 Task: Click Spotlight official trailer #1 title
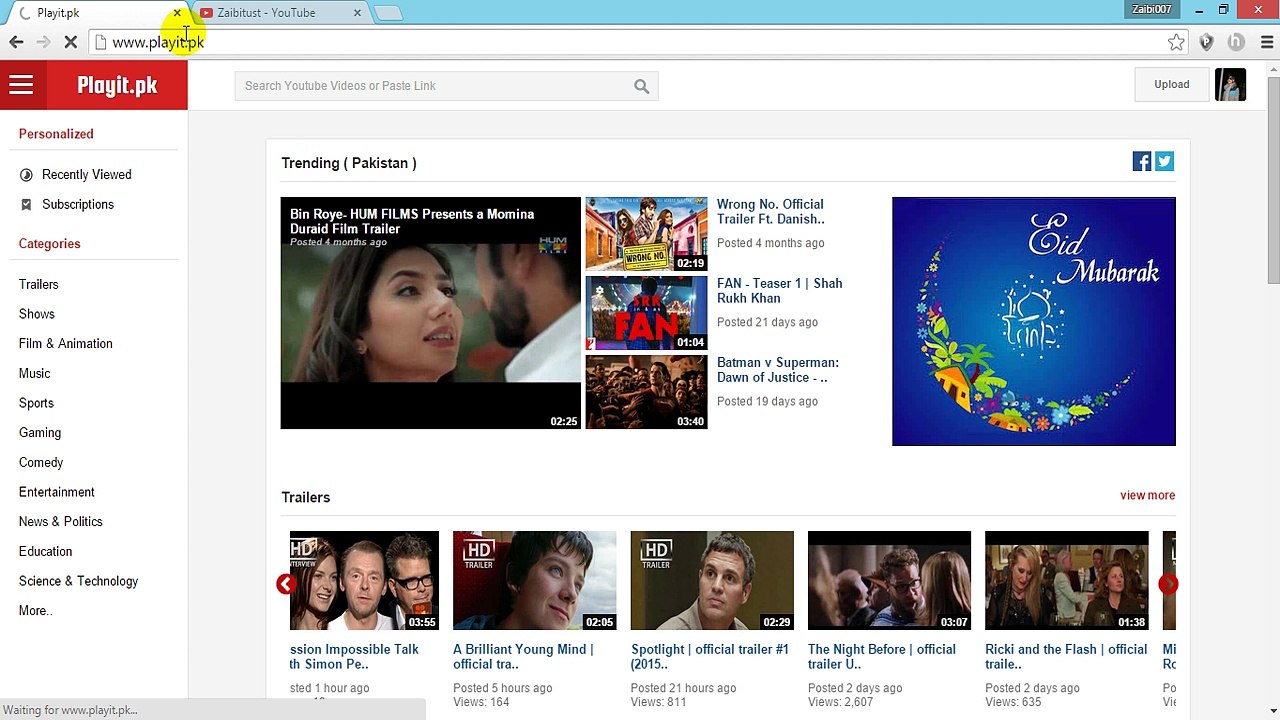pyautogui.click(x=710, y=657)
